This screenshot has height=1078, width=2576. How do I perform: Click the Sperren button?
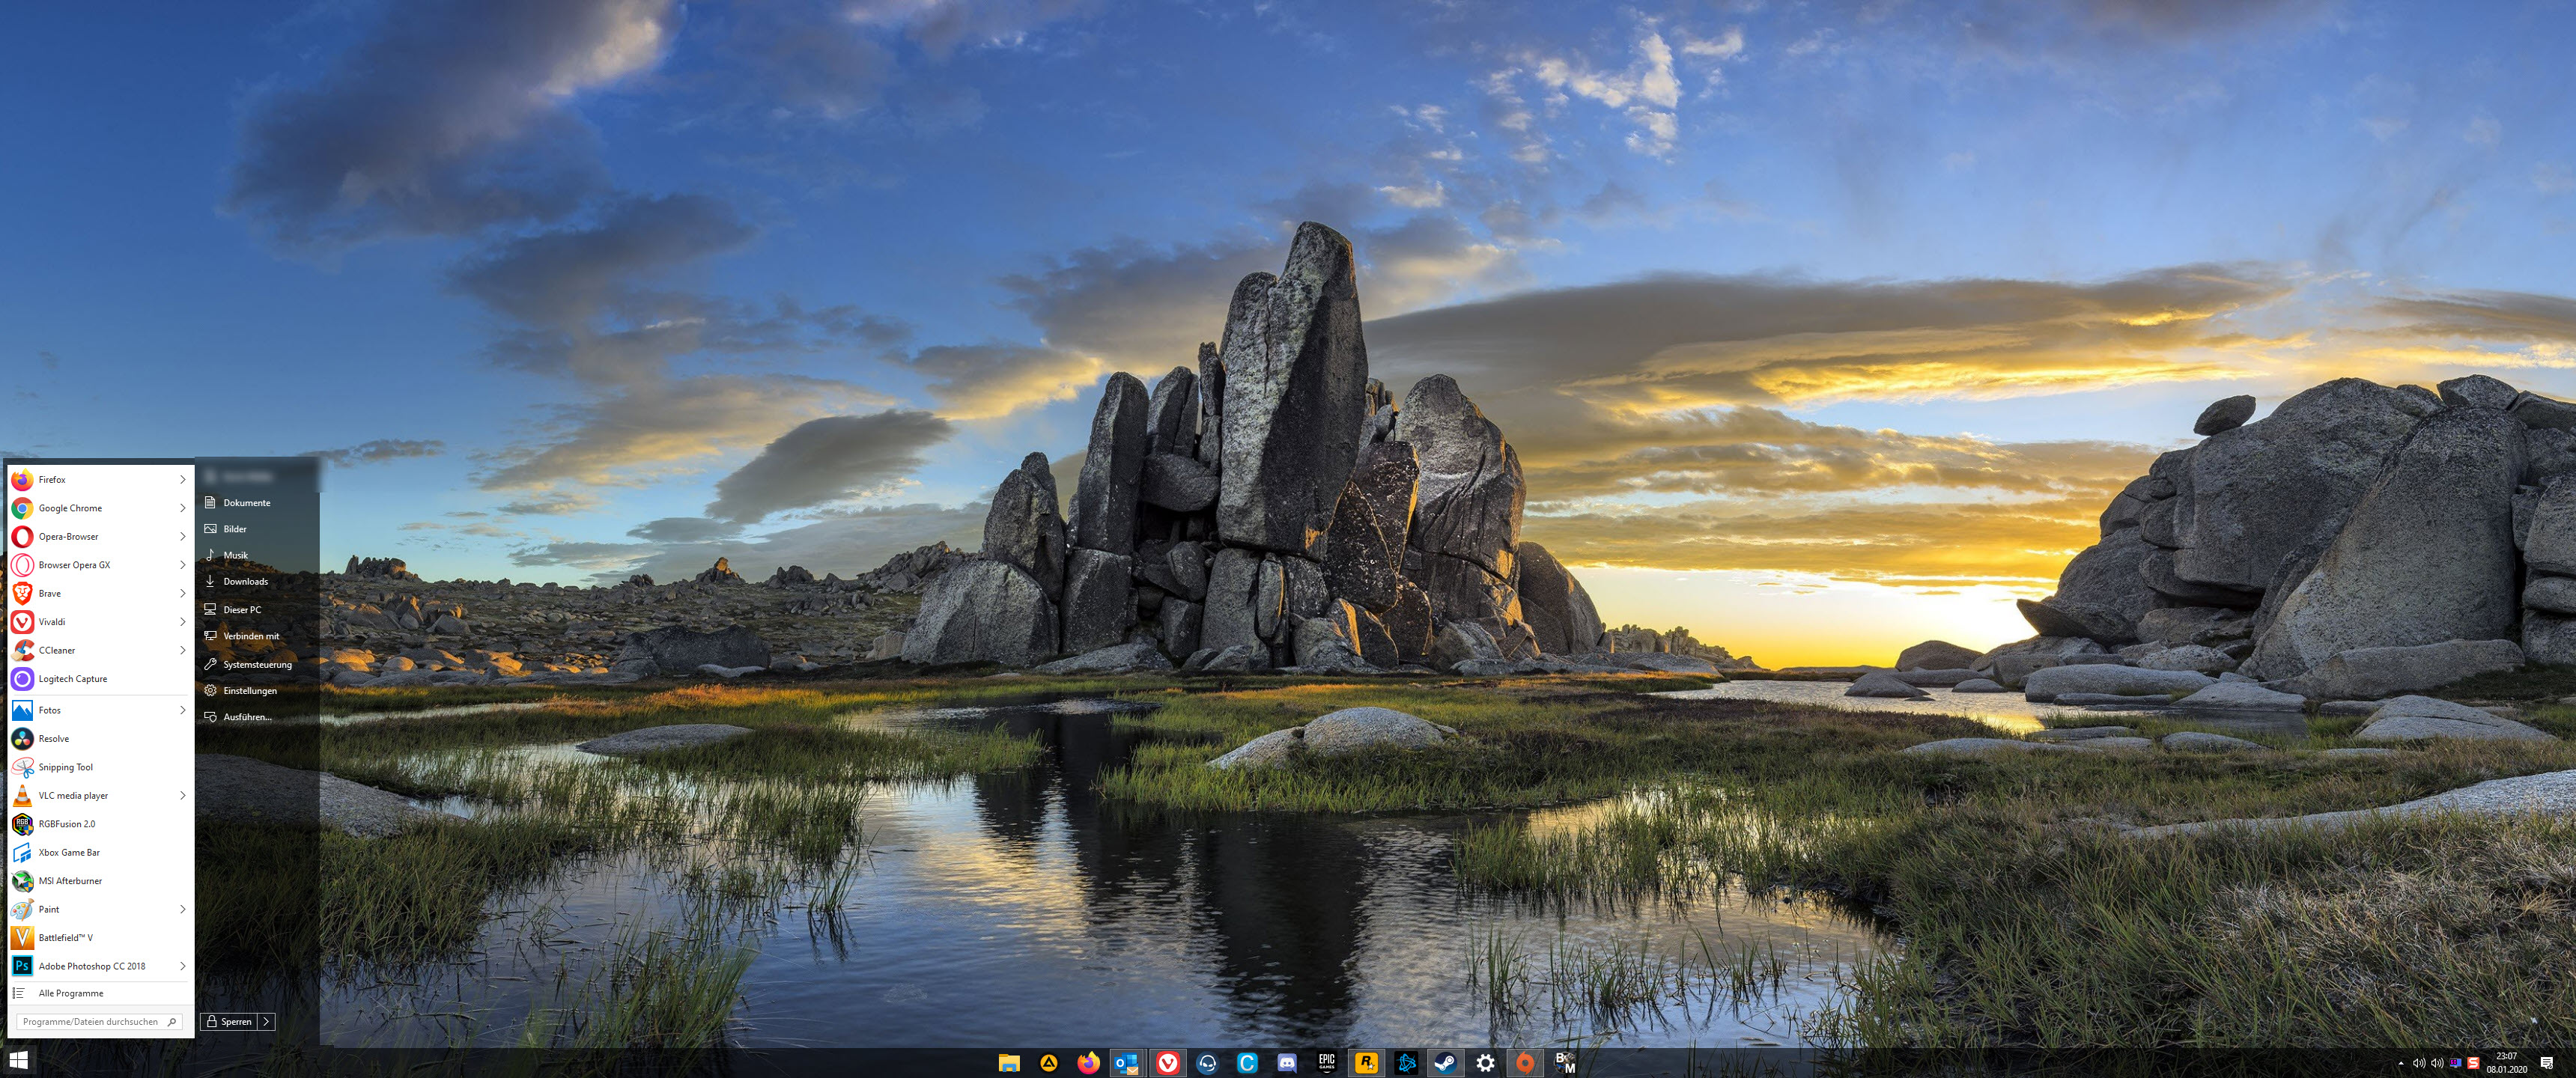(x=229, y=1021)
